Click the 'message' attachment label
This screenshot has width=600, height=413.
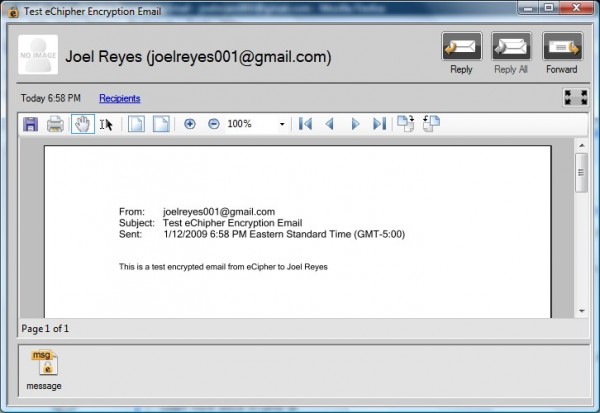[x=44, y=386]
